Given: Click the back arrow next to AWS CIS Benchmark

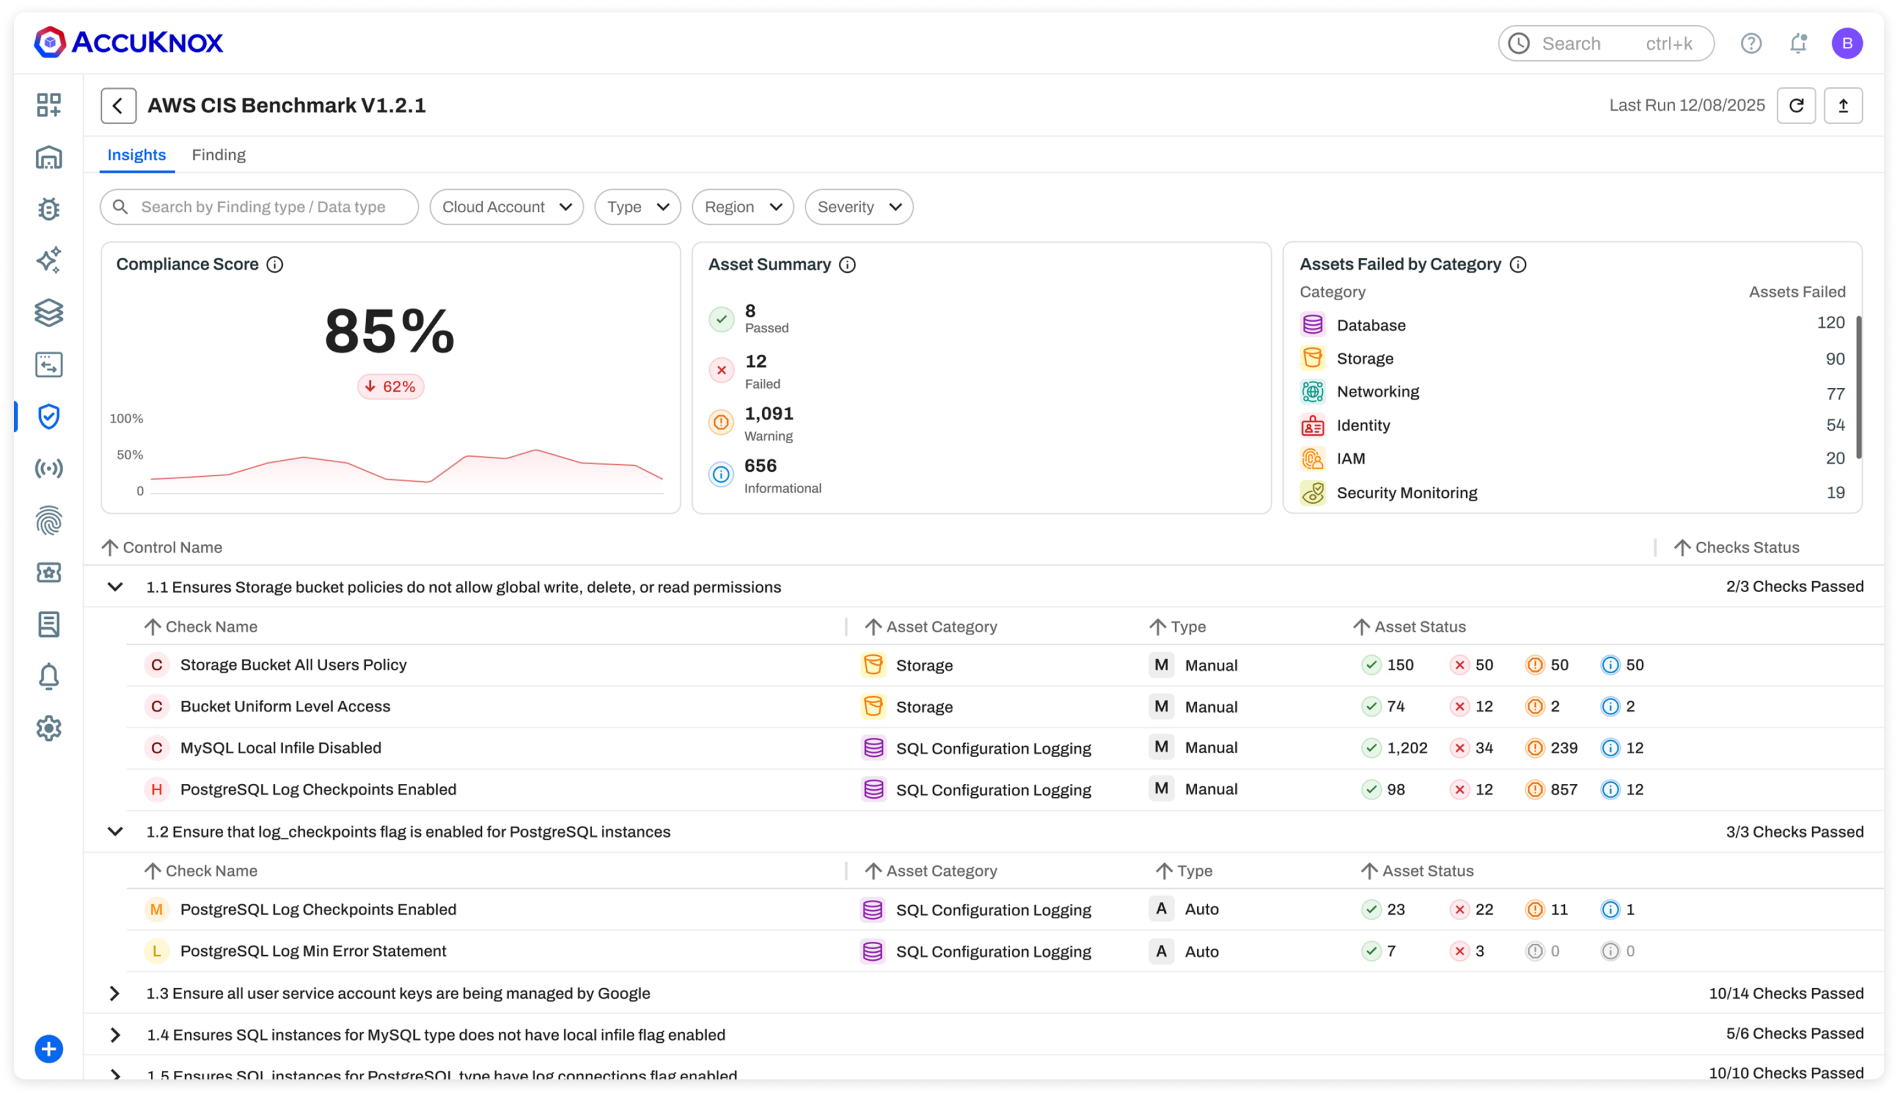Looking at the screenshot, I should [118, 105].
